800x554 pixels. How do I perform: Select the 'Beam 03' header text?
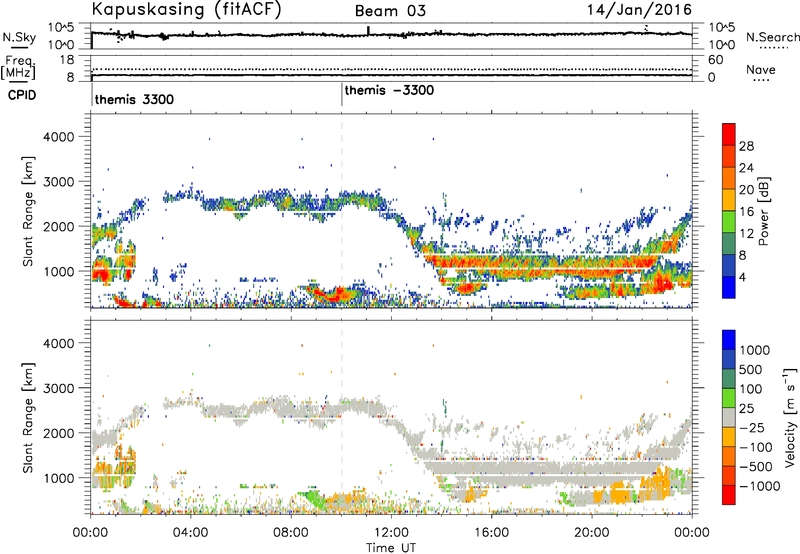coord(390,11)
